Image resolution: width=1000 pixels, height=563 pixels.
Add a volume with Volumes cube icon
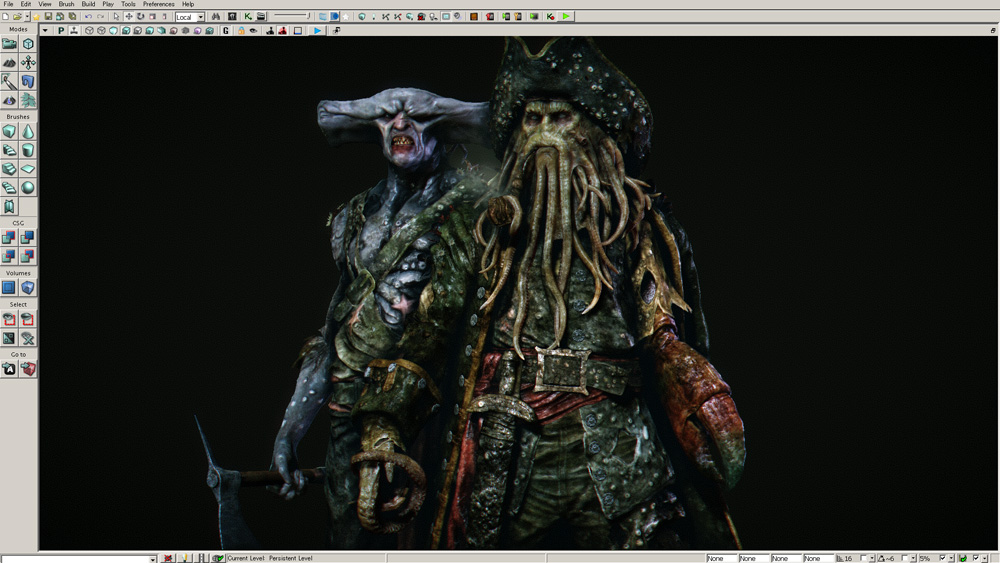[28, 288]
